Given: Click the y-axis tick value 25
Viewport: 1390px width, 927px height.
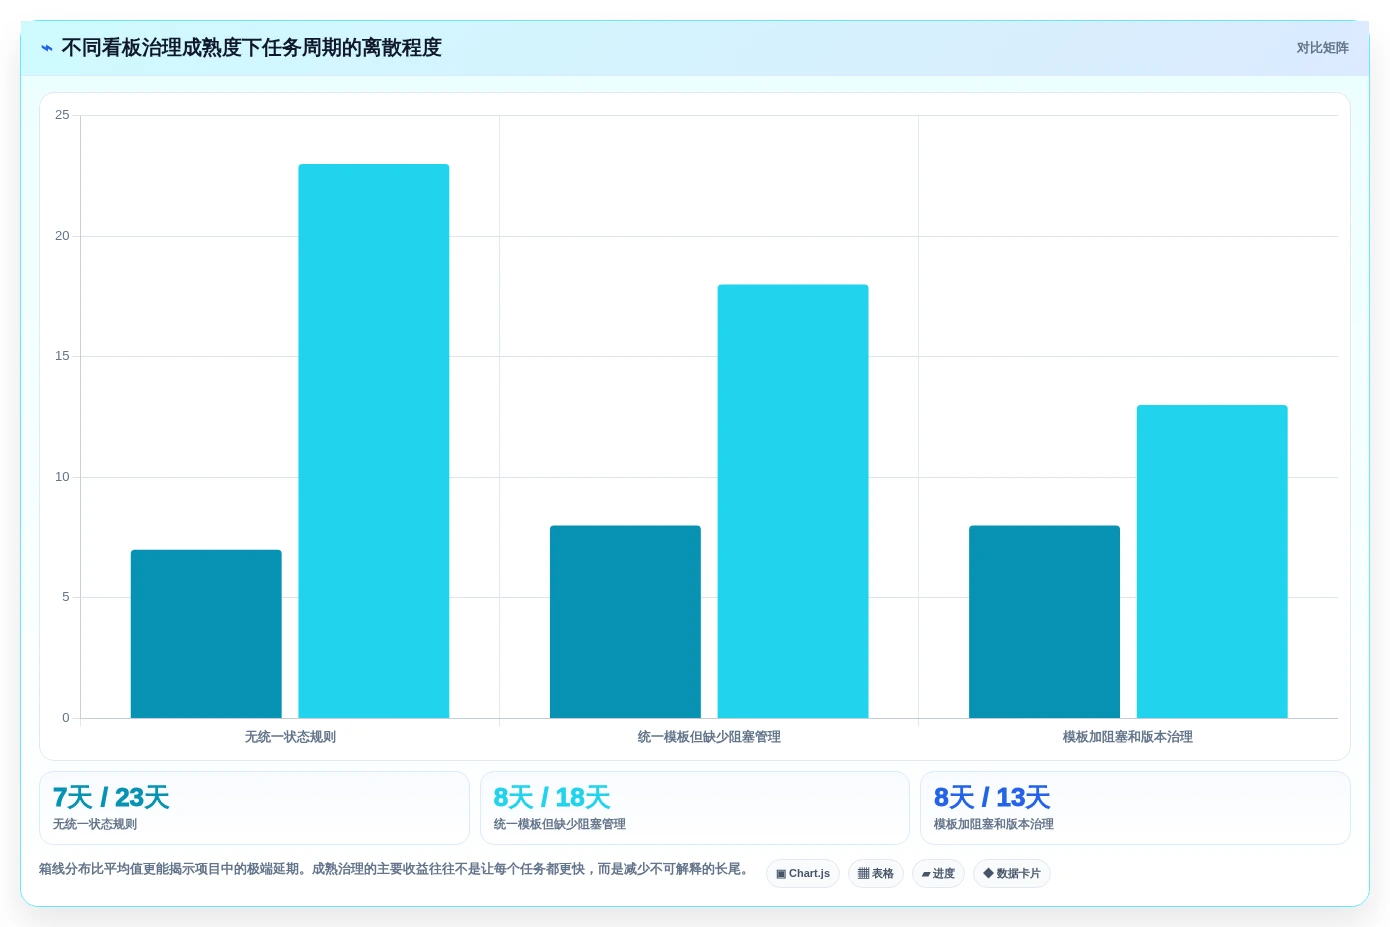Looking at the screenshot, I should point(62,115).
